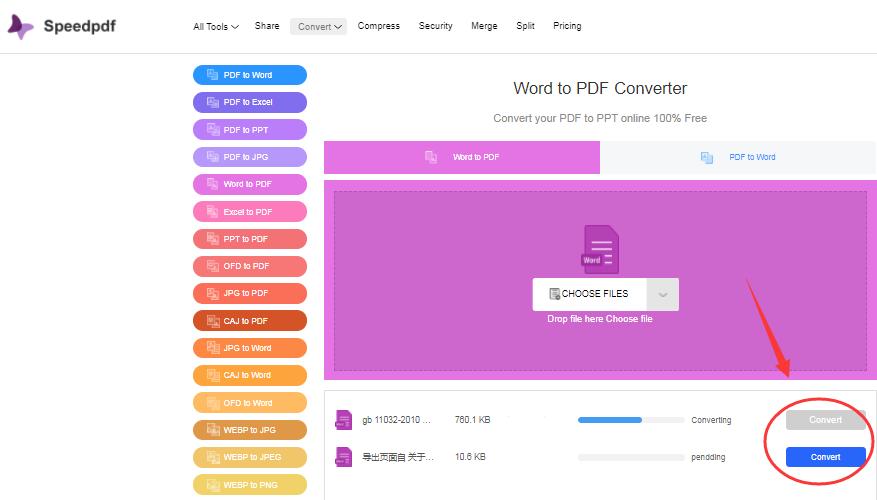Image resolution: width=877 pixels, height=500 pixels.
Task: Click the Drop file here Choose file link
Action: (x=600, y=319)
